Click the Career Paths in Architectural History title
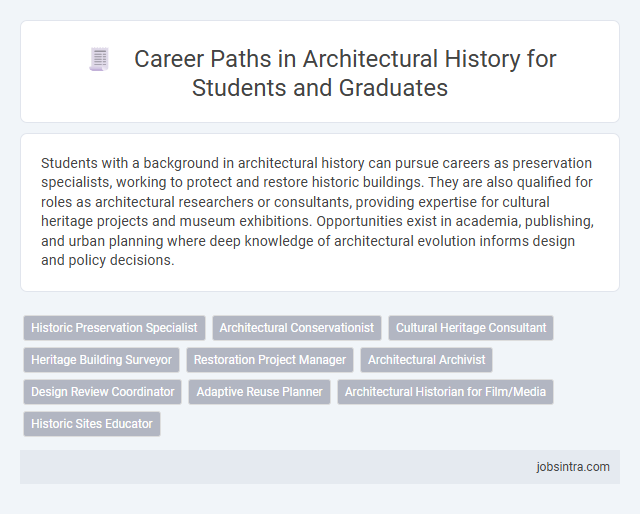The image size is (640, 514). [345, 73]
